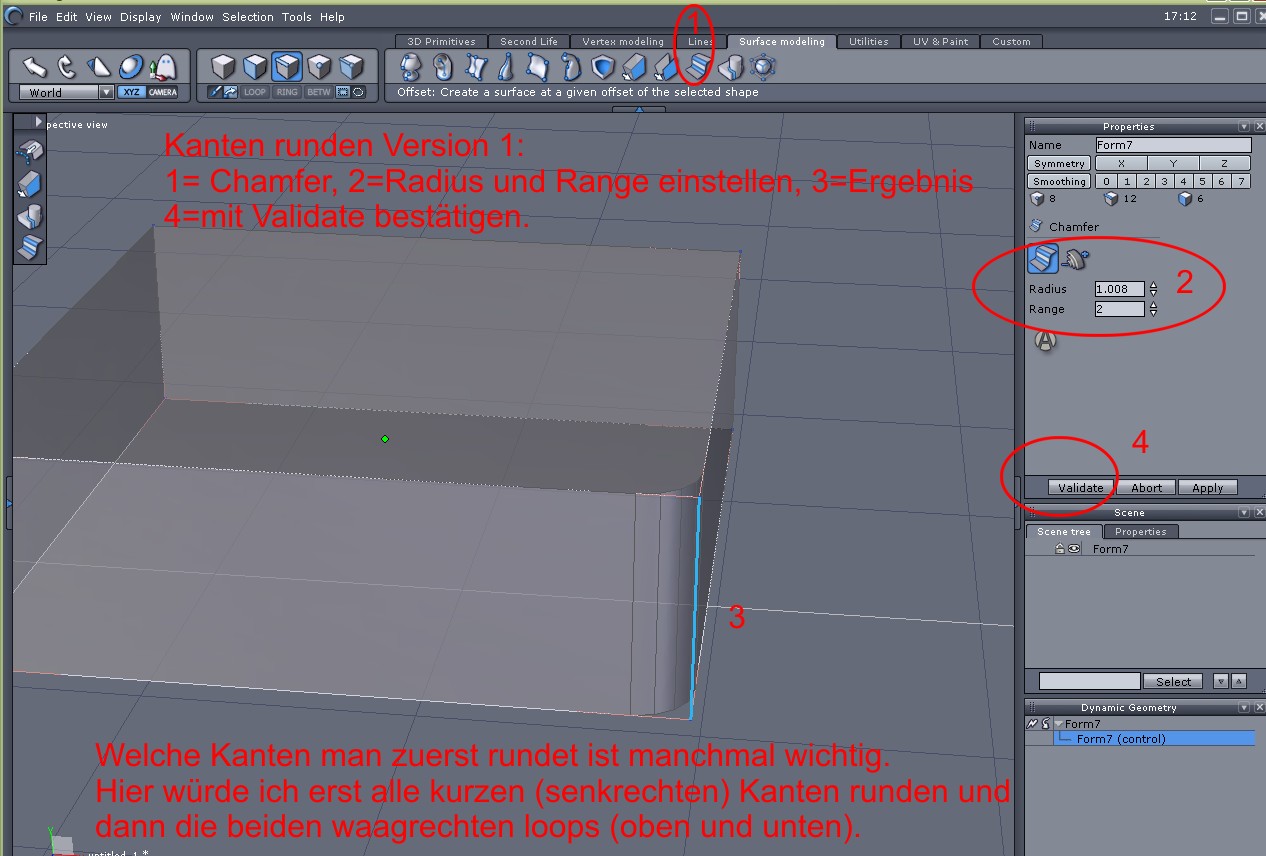Image resolution: width=1266 pixels, height=856 pixels.
Task: Click the Validate button
Action: pyautogui.click(x=1081, y=487)
